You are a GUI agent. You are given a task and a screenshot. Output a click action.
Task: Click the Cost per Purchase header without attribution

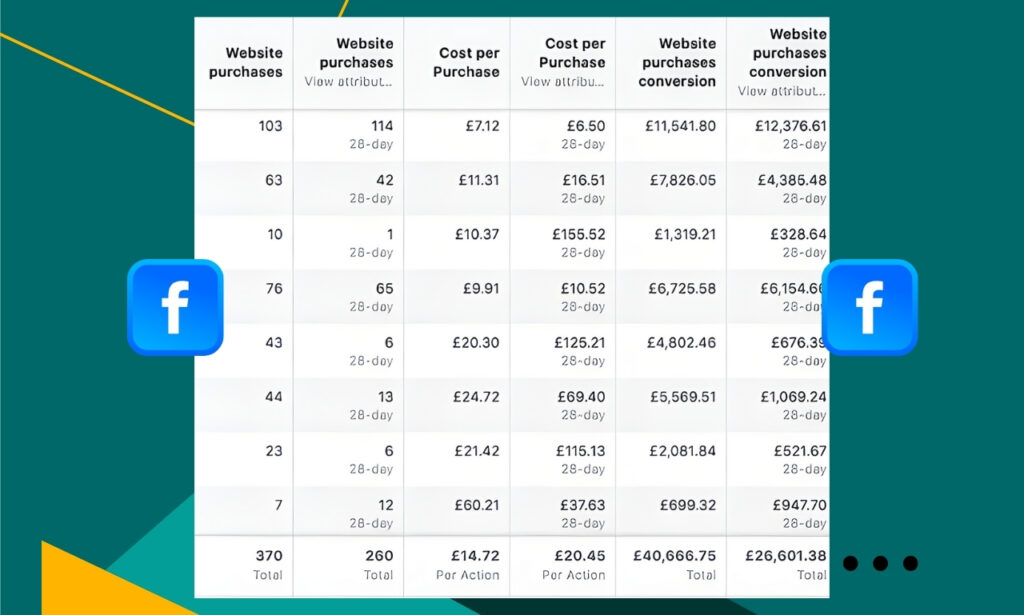[469, 62]
